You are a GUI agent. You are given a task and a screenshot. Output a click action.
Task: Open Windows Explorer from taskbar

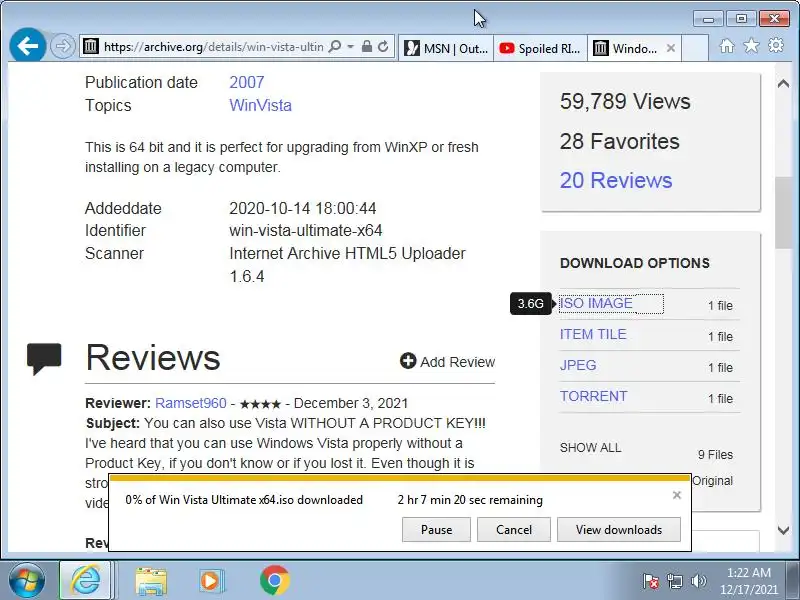pyautogui.click(x=151, y=581)
